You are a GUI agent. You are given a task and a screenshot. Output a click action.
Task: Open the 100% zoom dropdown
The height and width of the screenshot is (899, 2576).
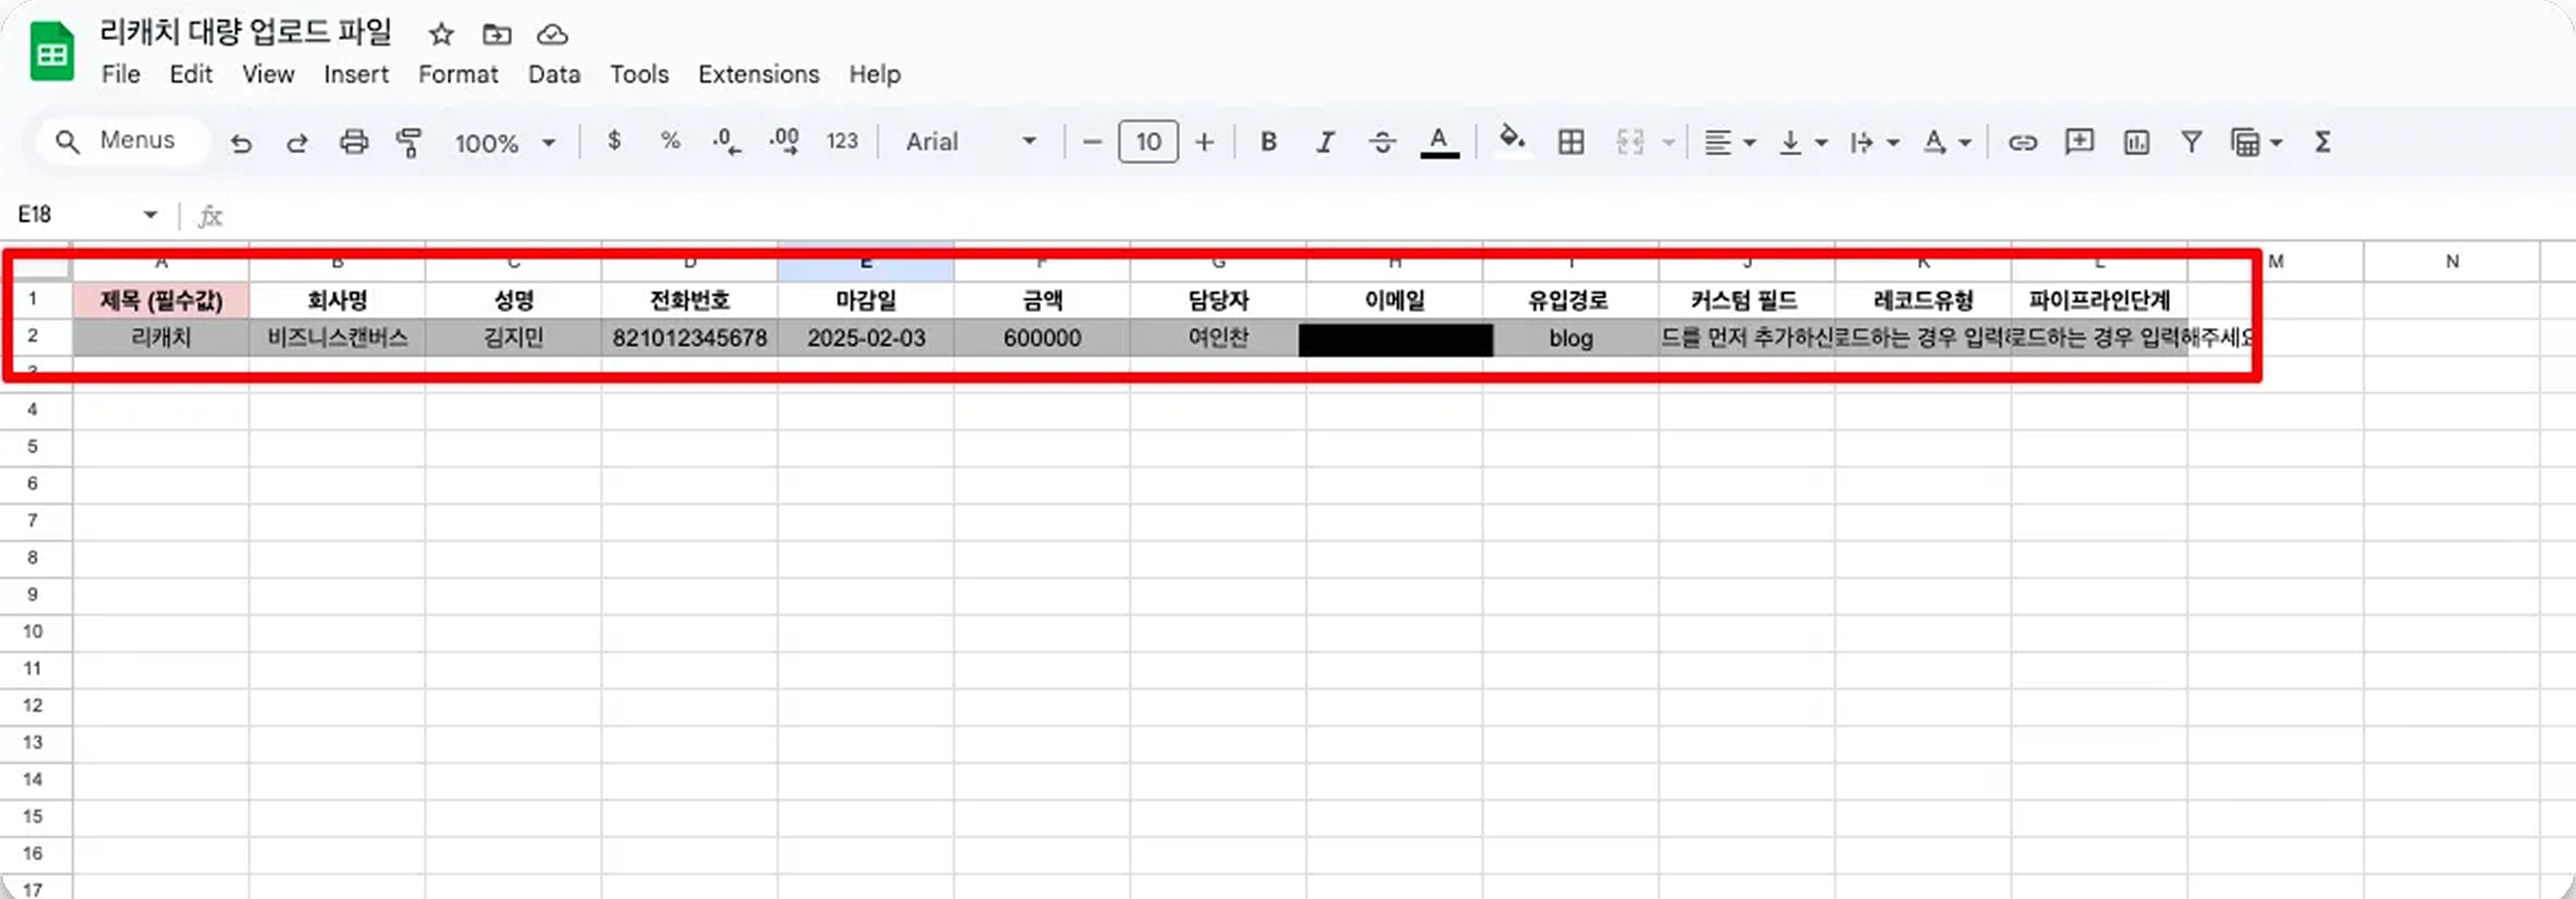click(x=504, y=143)
